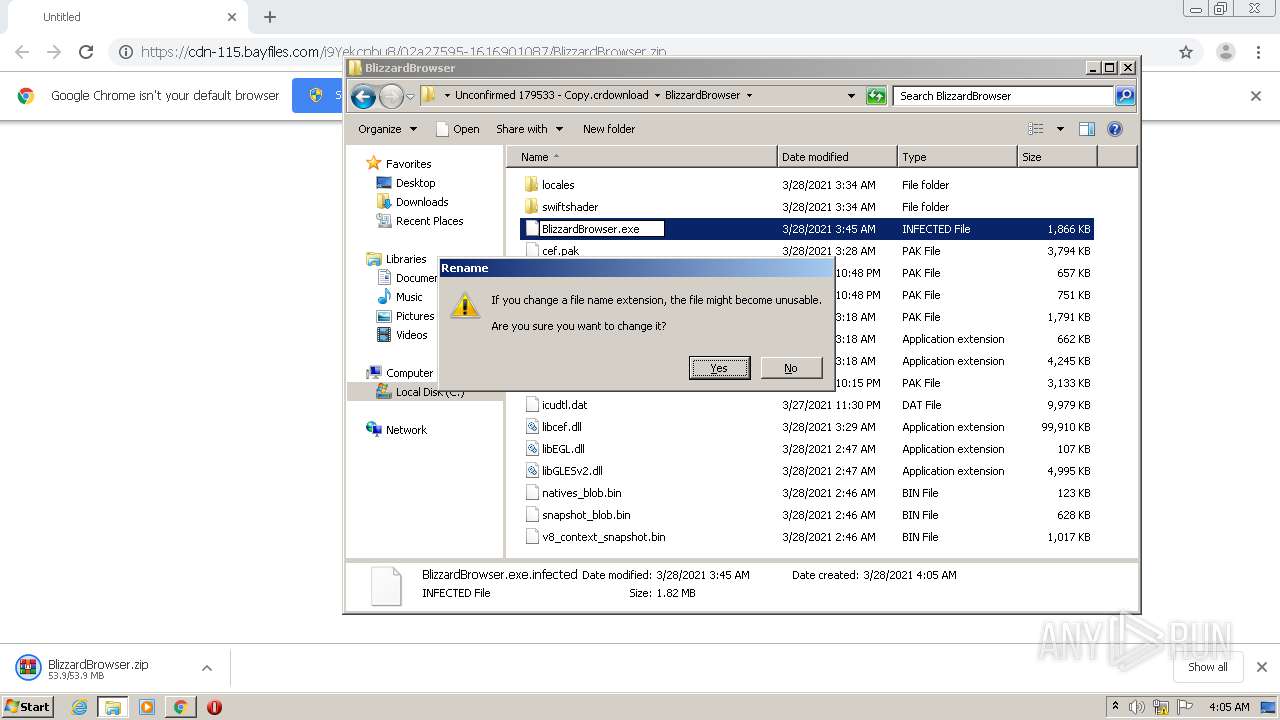Toggle the preview pane icon
Viewport: 1280px width, 720px height.
click(x=1087, y=129)
